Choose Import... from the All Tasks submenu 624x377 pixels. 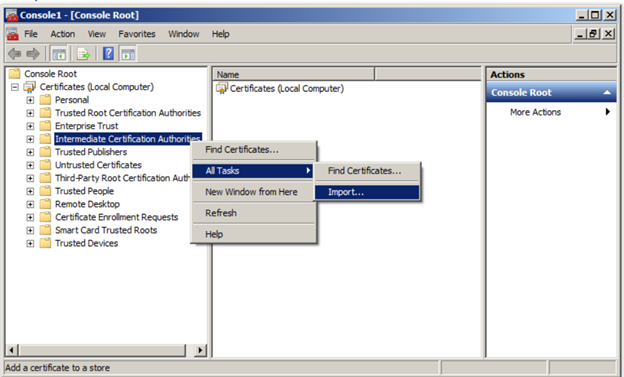367,192
